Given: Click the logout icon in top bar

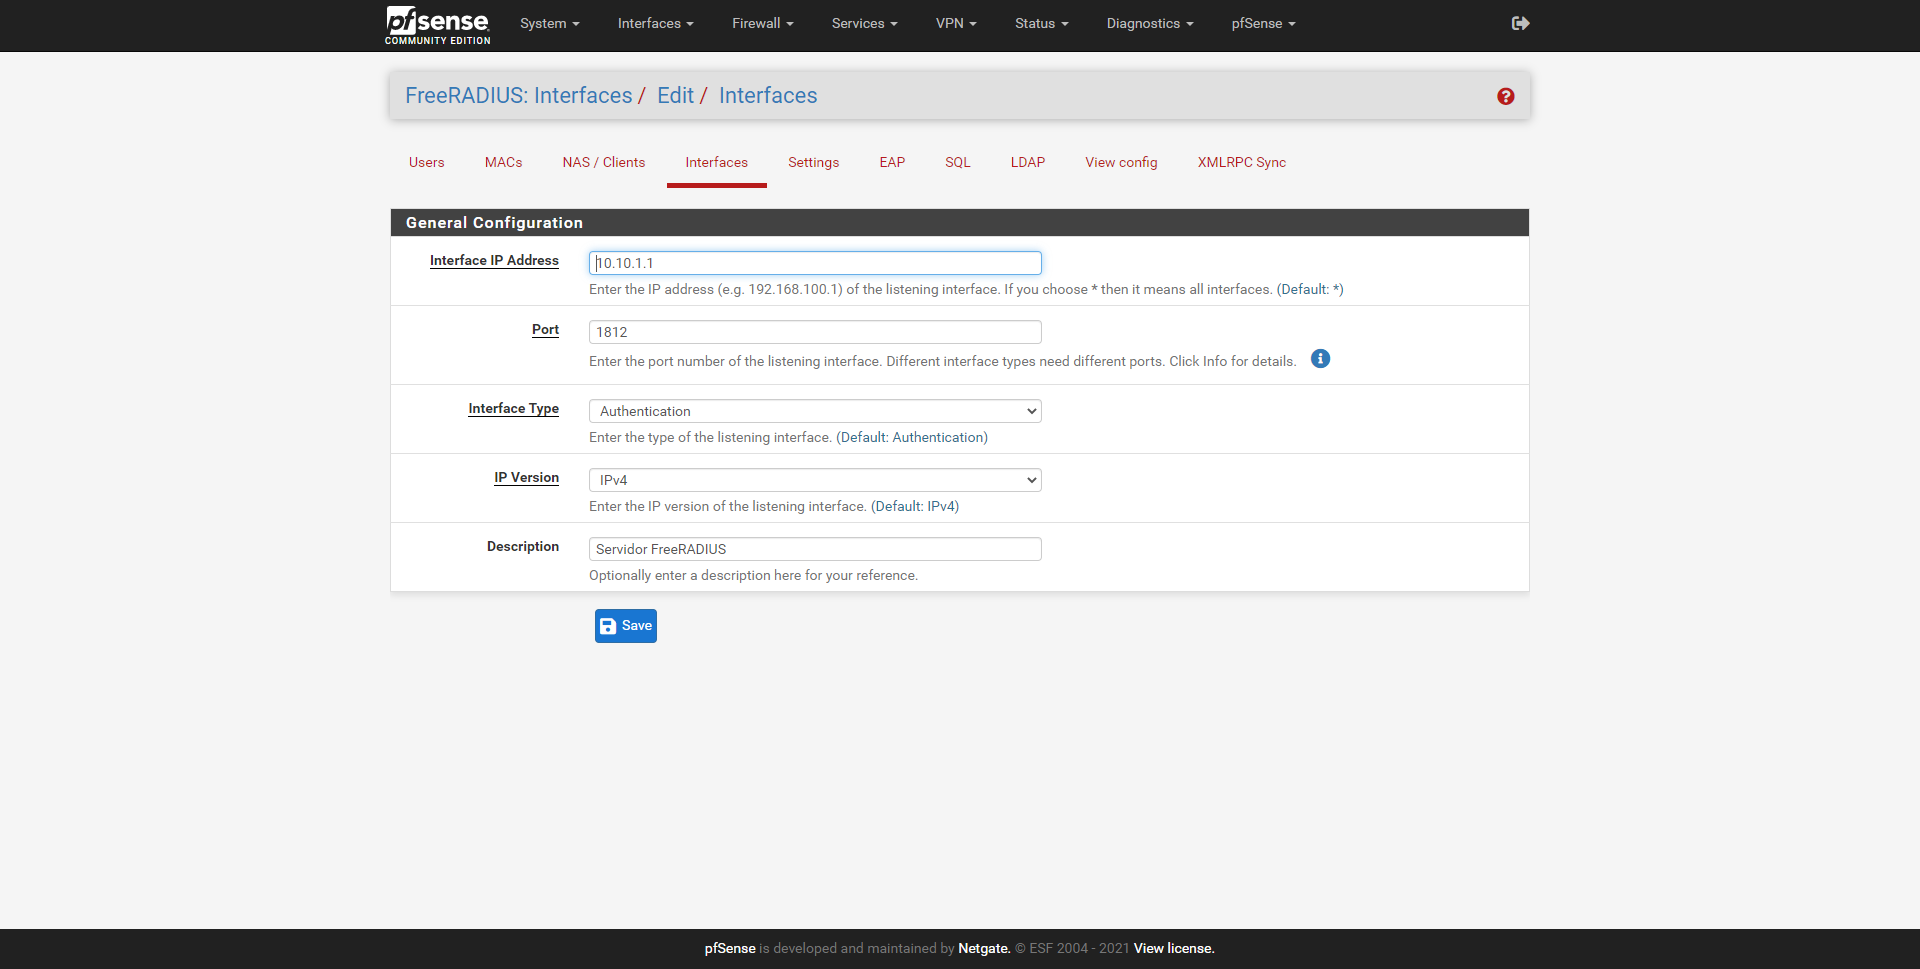Looking at the screenshot, I should (1520, 23).
